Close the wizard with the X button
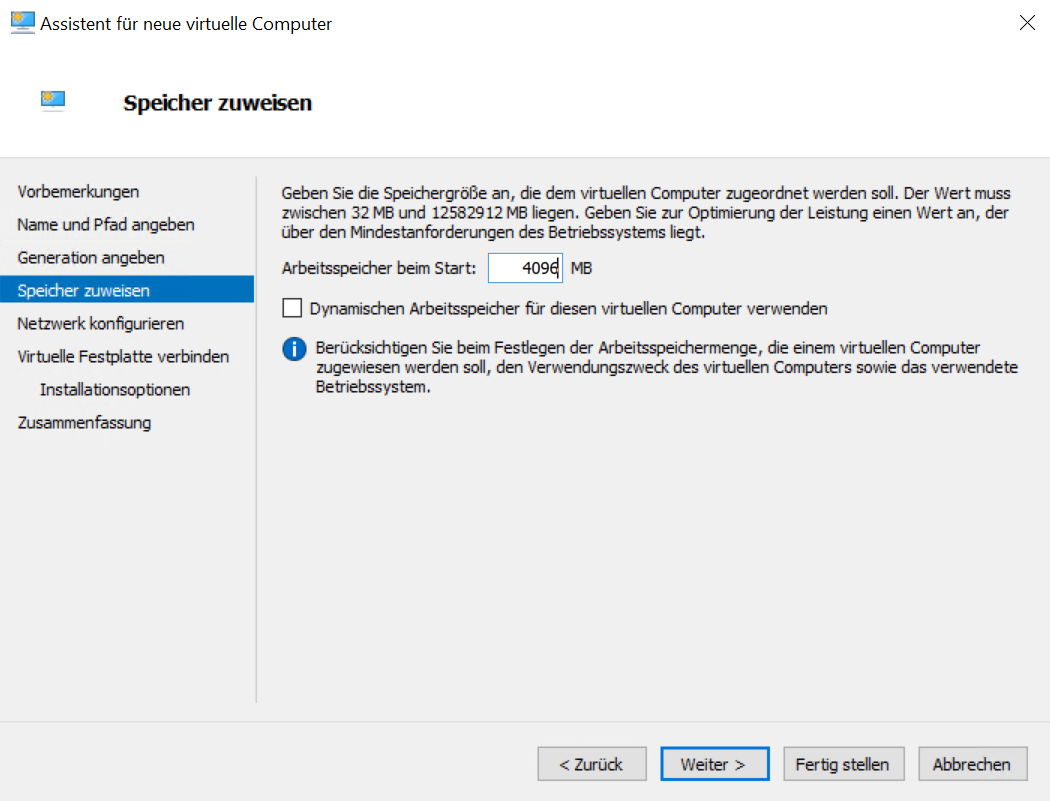Image resolution: width=1050 pixels, height=801 pixels. point(1026,23)
